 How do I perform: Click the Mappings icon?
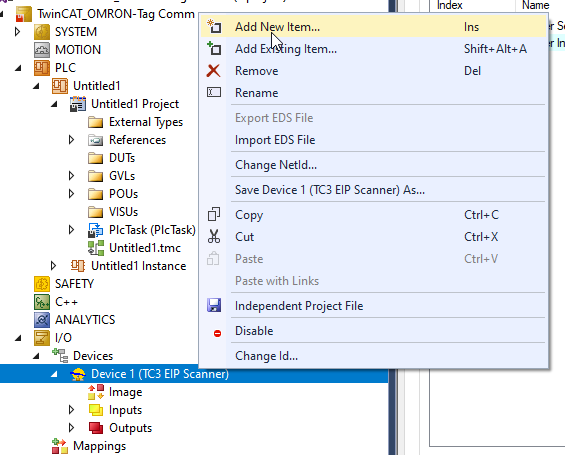60,446
